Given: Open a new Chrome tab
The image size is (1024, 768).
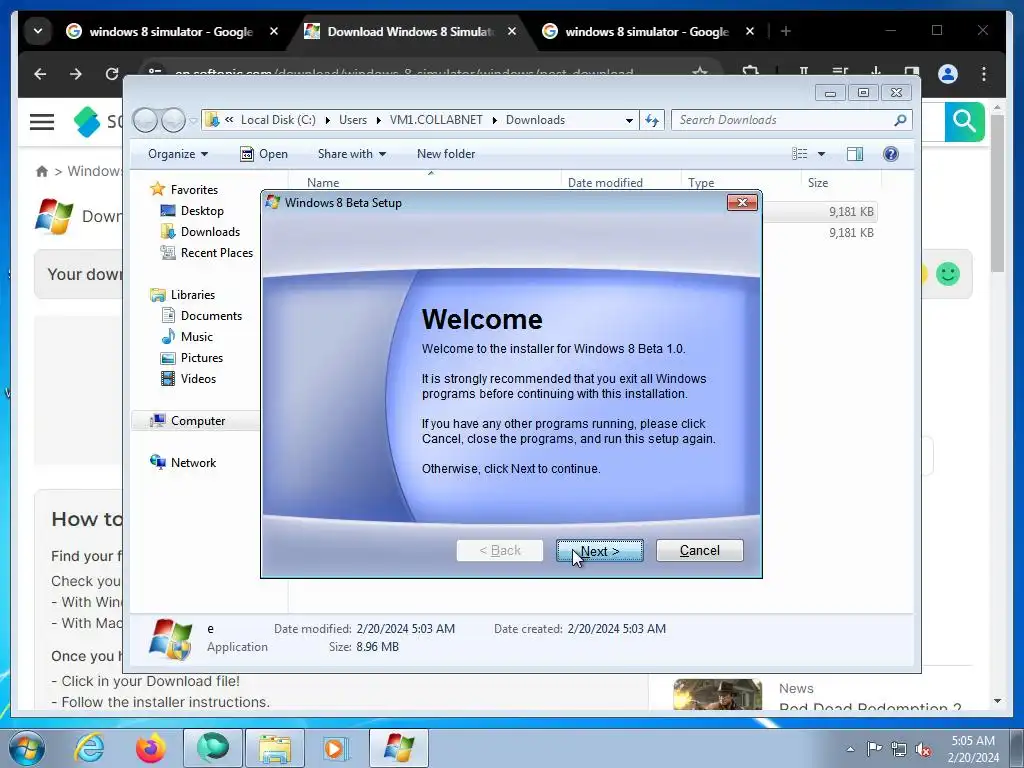Looking at the screenshot, I should pyautogui.click(x=786, y=31).
